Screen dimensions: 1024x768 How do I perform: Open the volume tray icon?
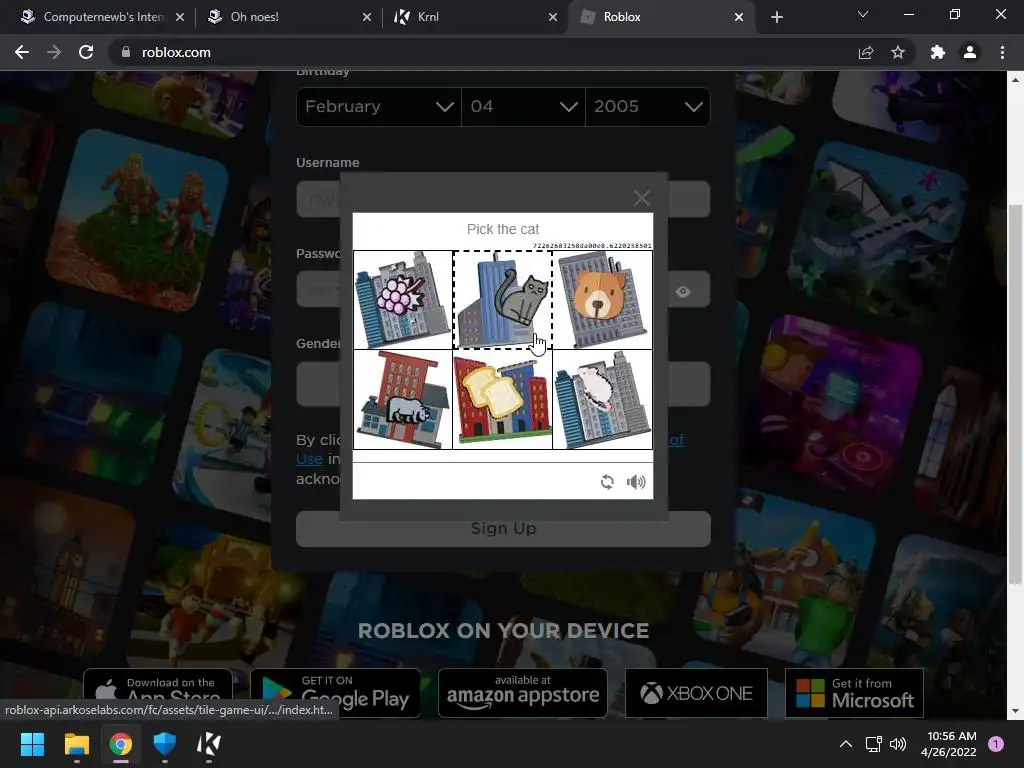pyautogui.click(x=898, y=744)
